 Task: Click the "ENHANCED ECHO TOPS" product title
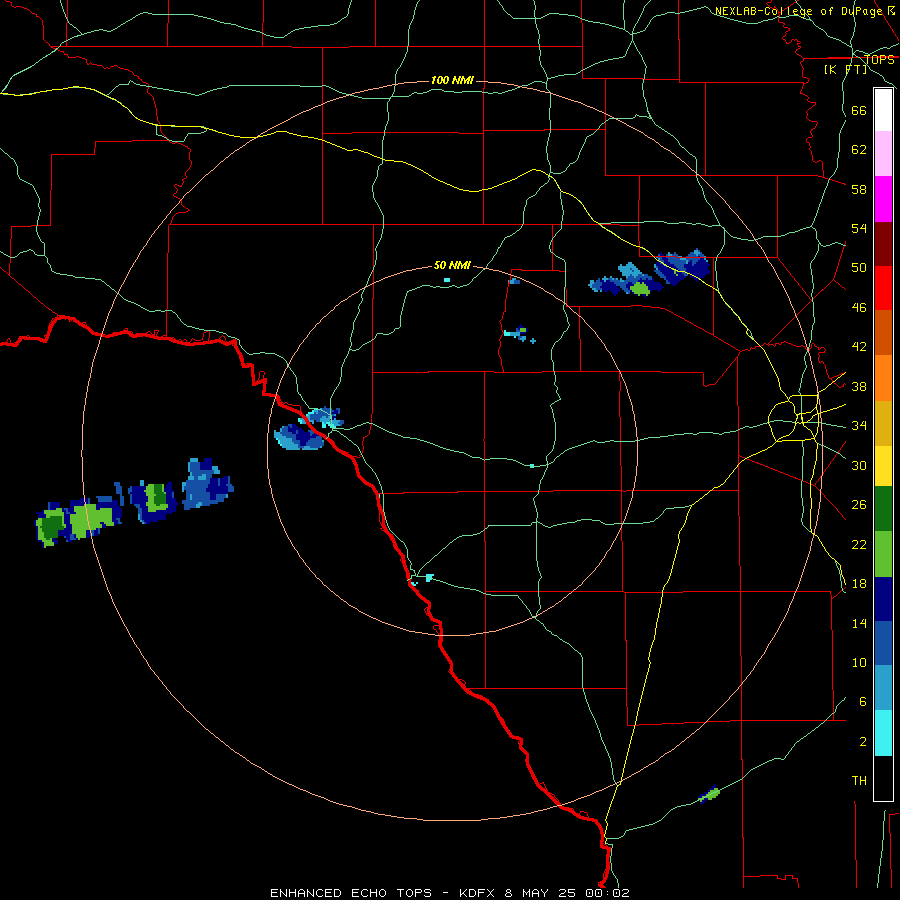[351, 893]
